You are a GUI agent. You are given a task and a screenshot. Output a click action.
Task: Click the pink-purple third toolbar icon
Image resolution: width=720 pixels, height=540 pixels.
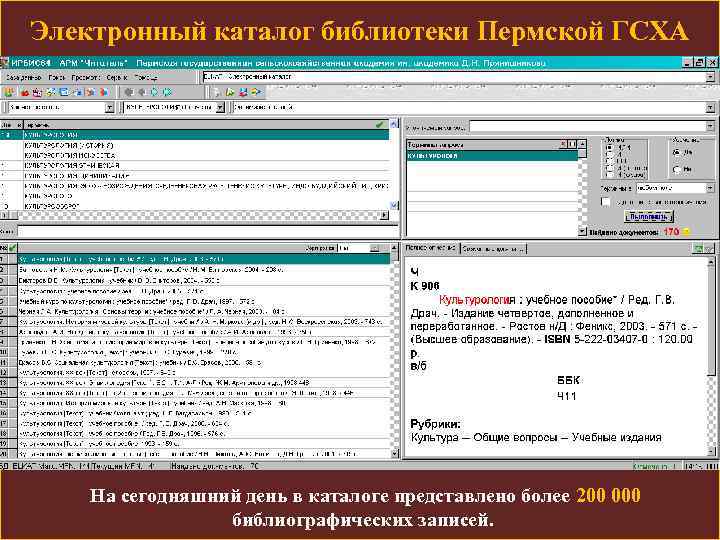point(37,92)
